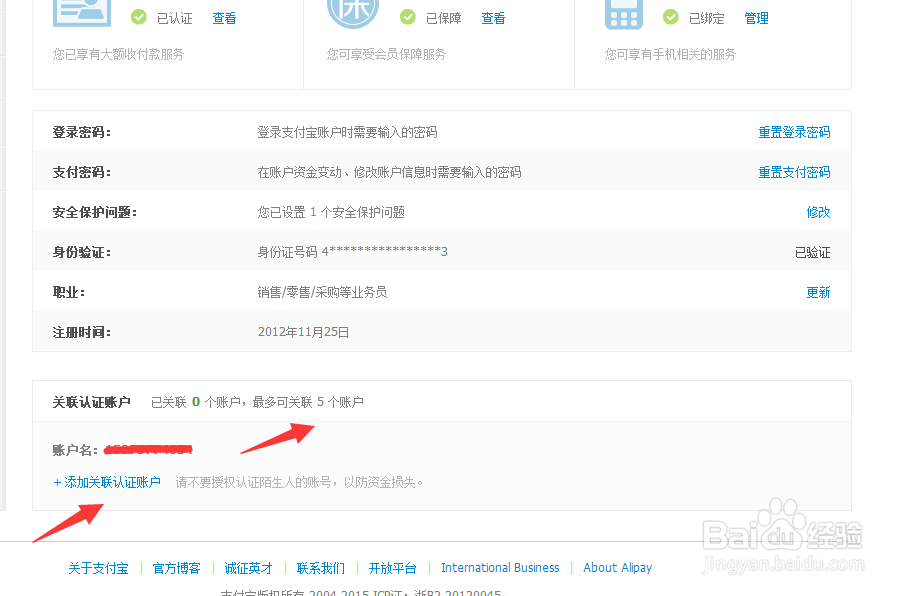This screenshot has width=916, height=596.
Task: Open 查看 link beside 已认证
Action: tap(224, 19)
